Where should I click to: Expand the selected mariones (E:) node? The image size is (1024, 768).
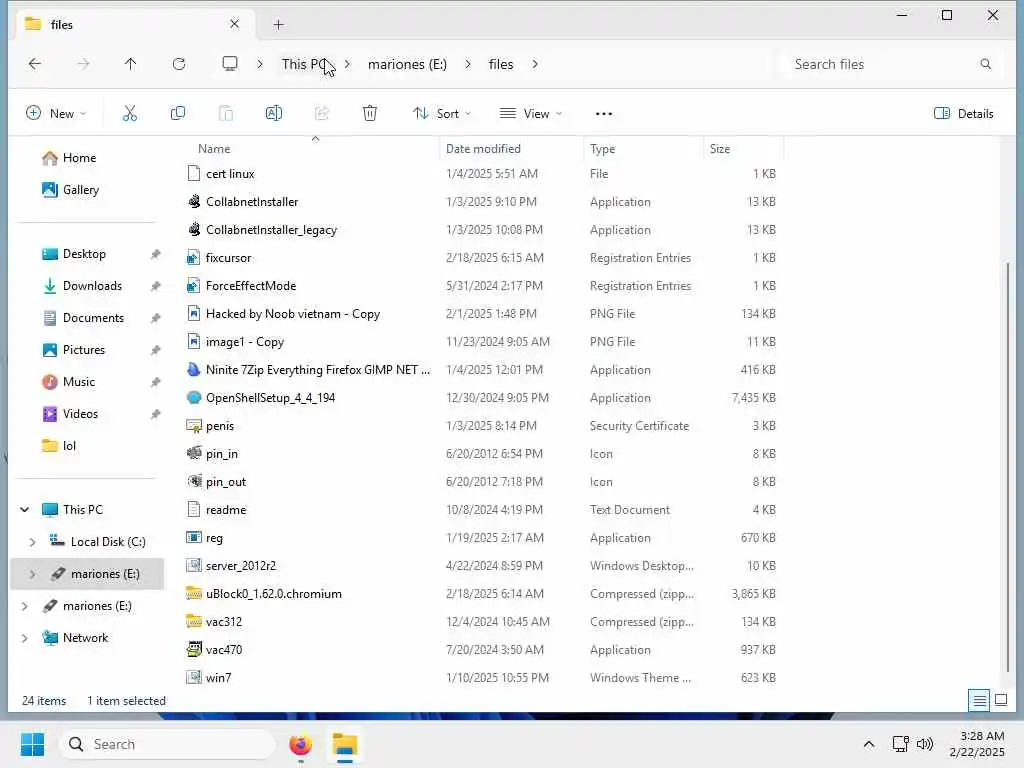point(32,574)
